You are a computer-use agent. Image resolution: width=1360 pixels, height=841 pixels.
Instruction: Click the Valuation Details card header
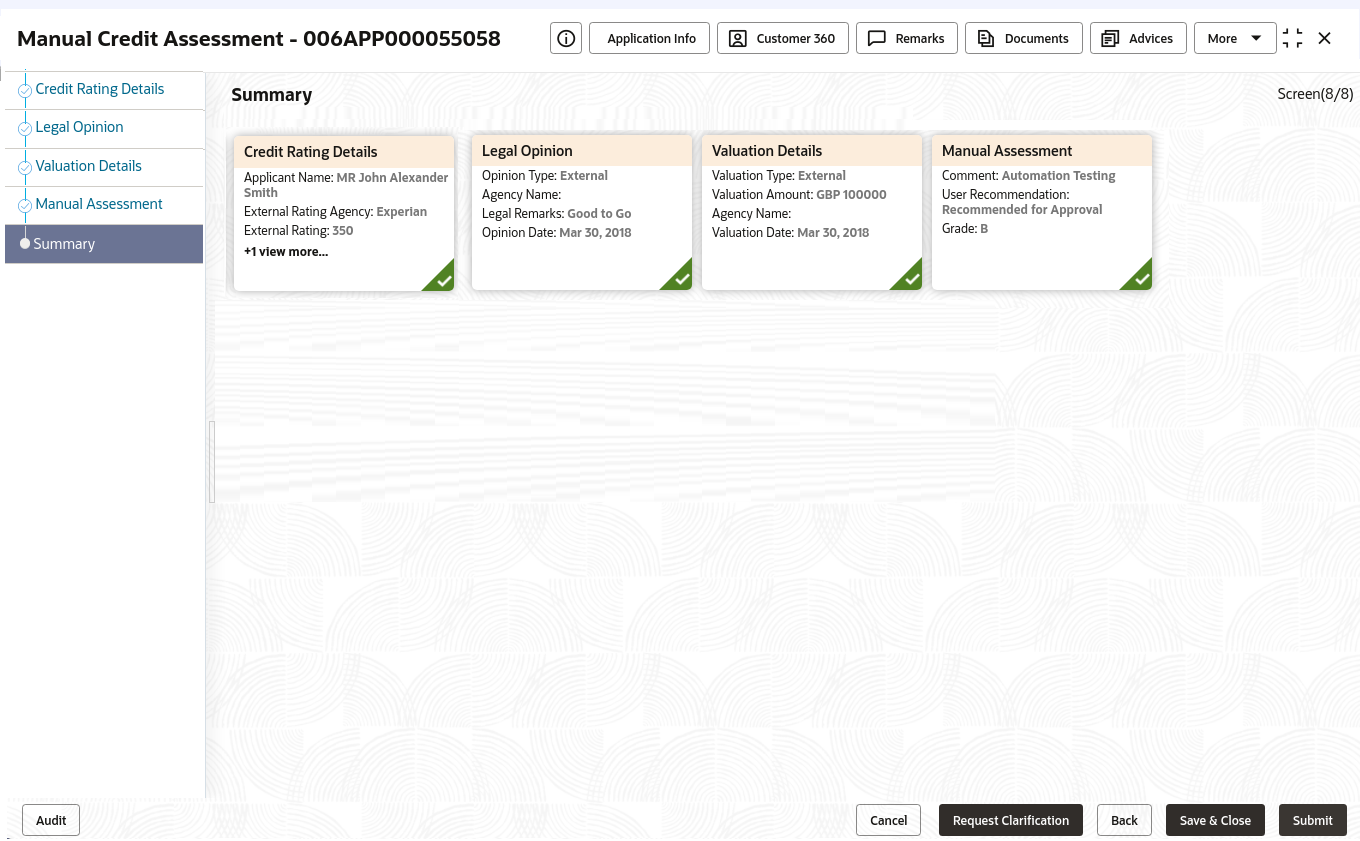tap(812, 151)
